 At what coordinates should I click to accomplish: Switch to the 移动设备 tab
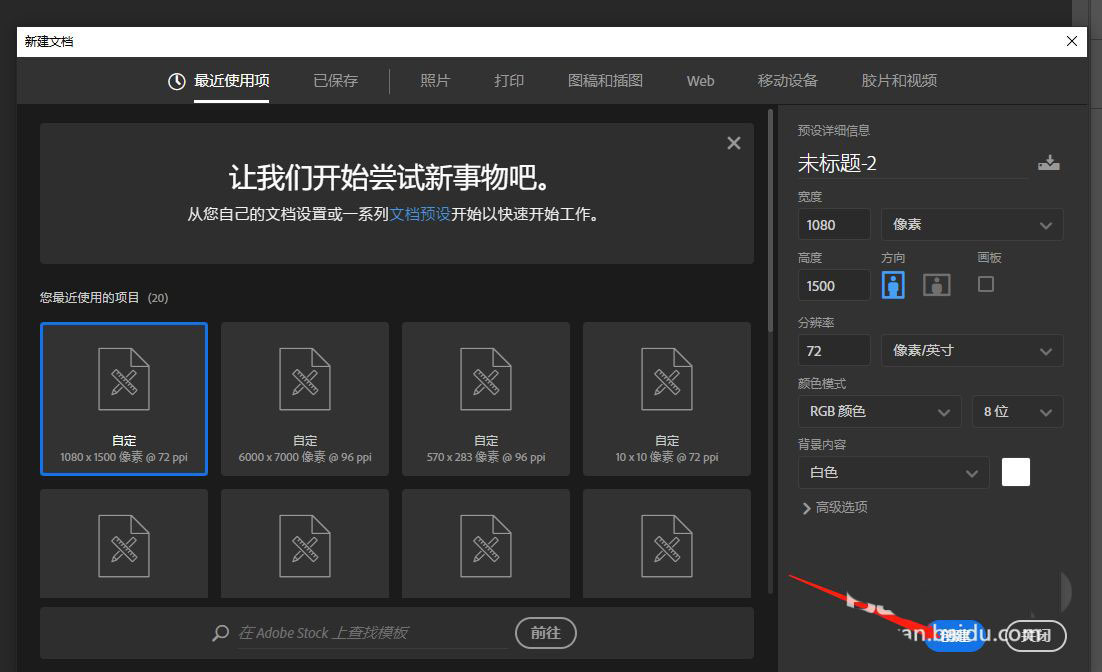click(x=790, y=81)
